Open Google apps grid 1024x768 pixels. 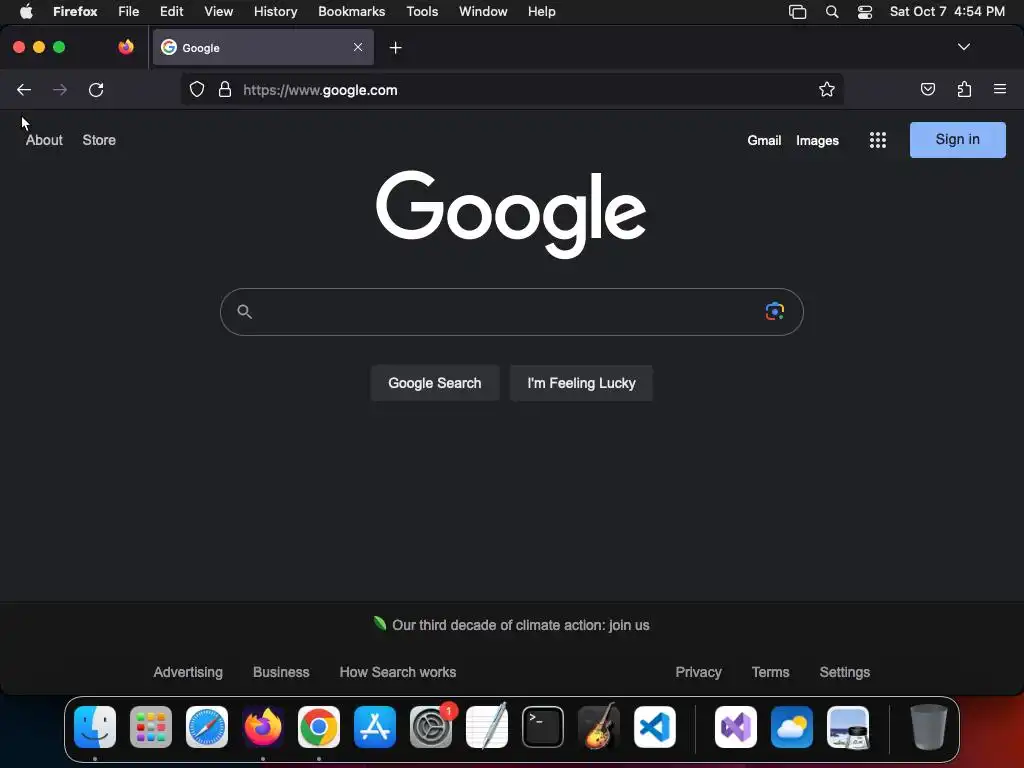pyautogui.click(x=878, y=140)
